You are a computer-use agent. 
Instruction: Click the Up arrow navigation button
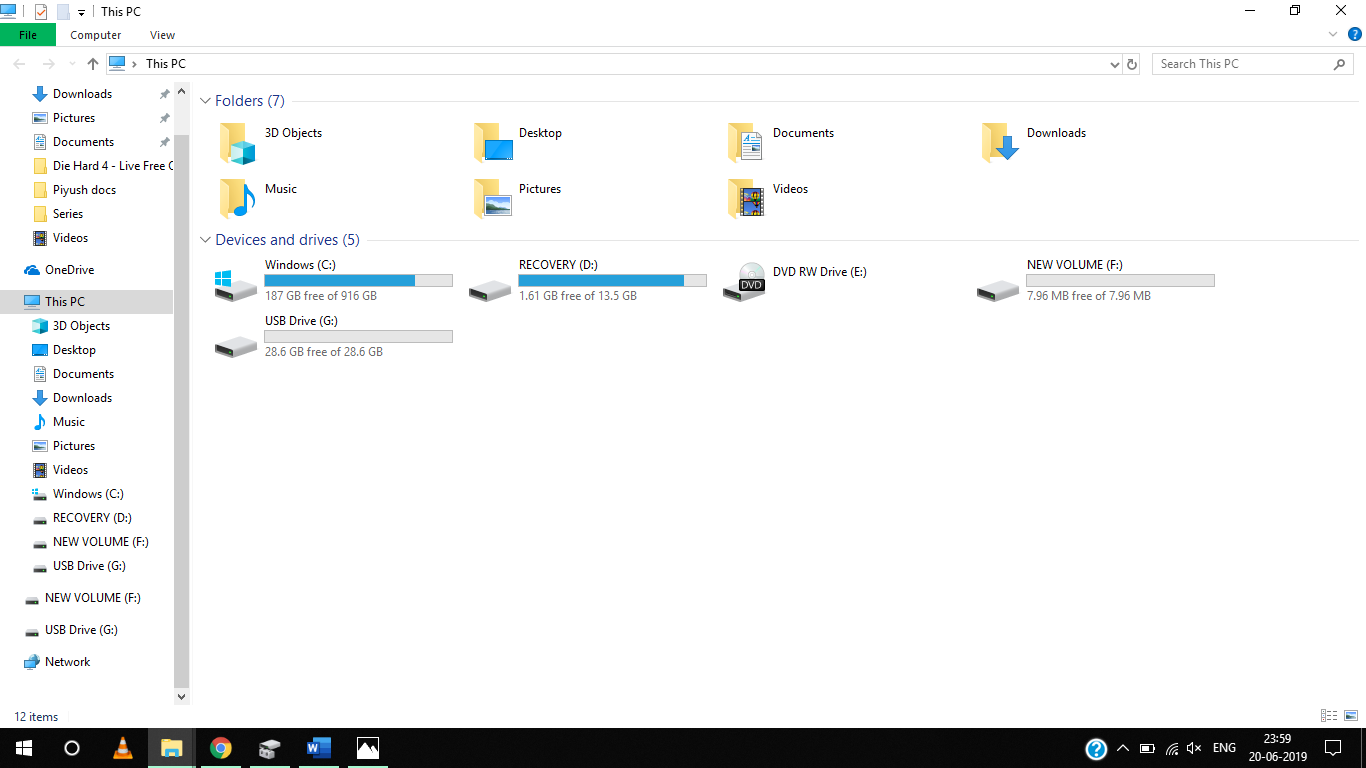[93, 64]
